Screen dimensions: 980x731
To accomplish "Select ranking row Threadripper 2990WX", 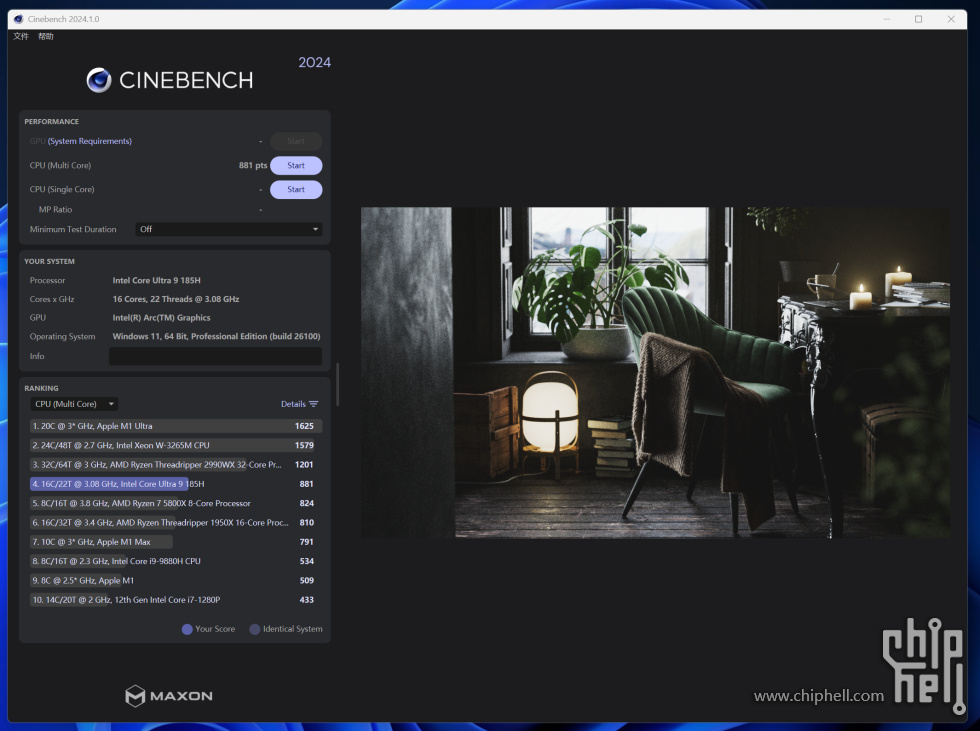I will tap(176, 465).
